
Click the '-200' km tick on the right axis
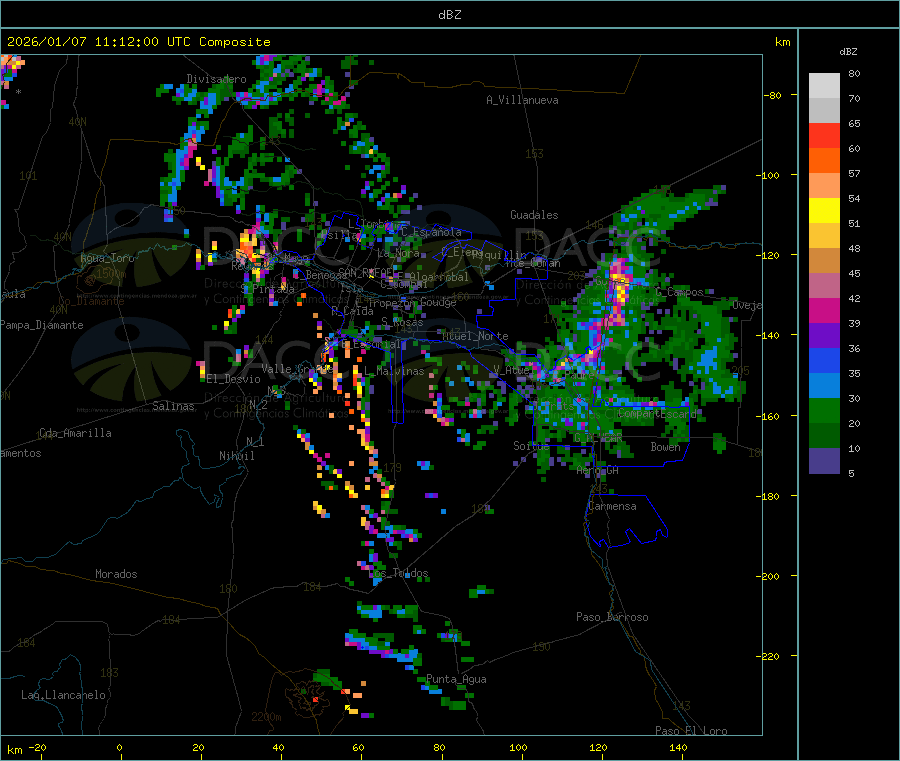click(x=769, y=576)
